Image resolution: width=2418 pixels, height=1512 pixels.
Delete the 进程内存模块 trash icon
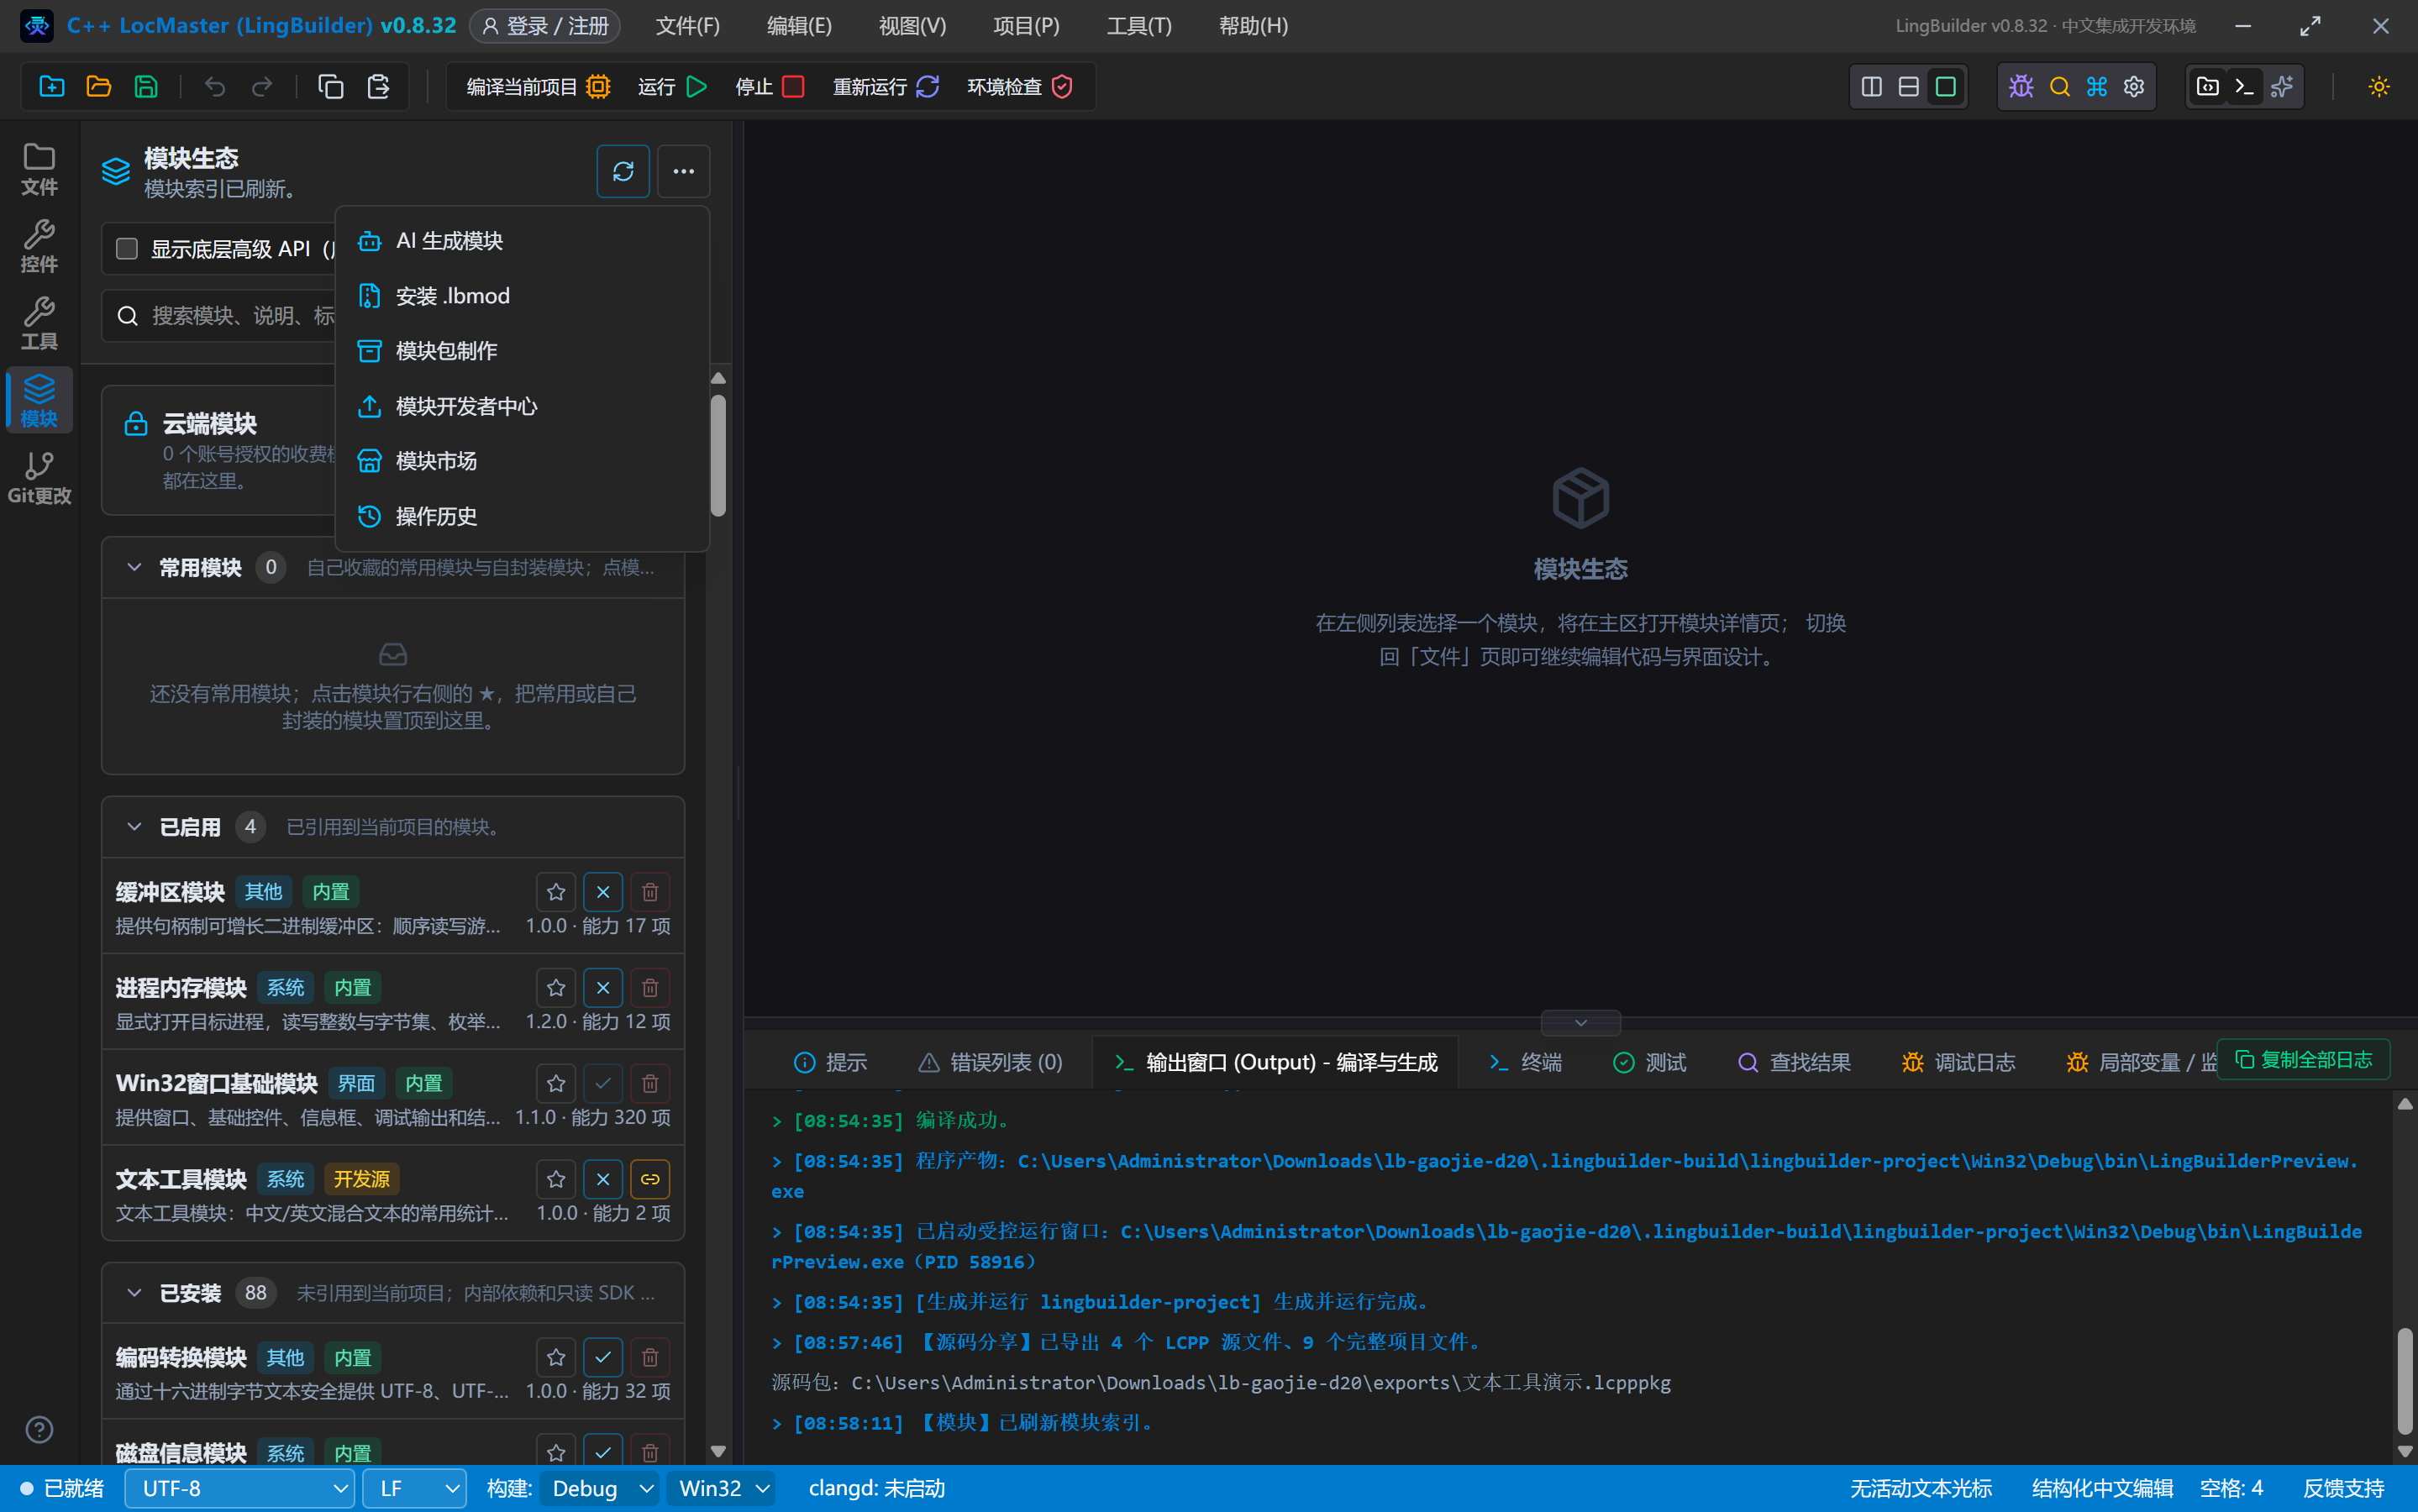[x=650, y=988]
